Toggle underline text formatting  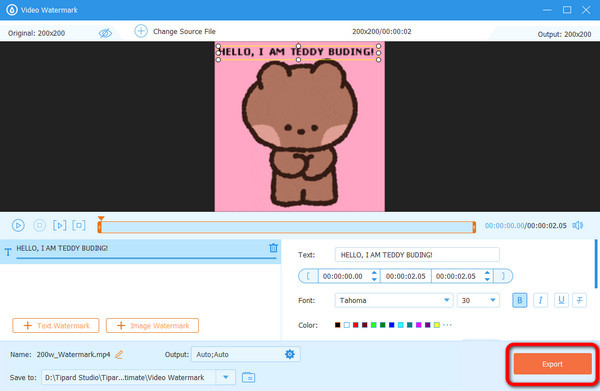pyautogui.click(x=561, y=300)
